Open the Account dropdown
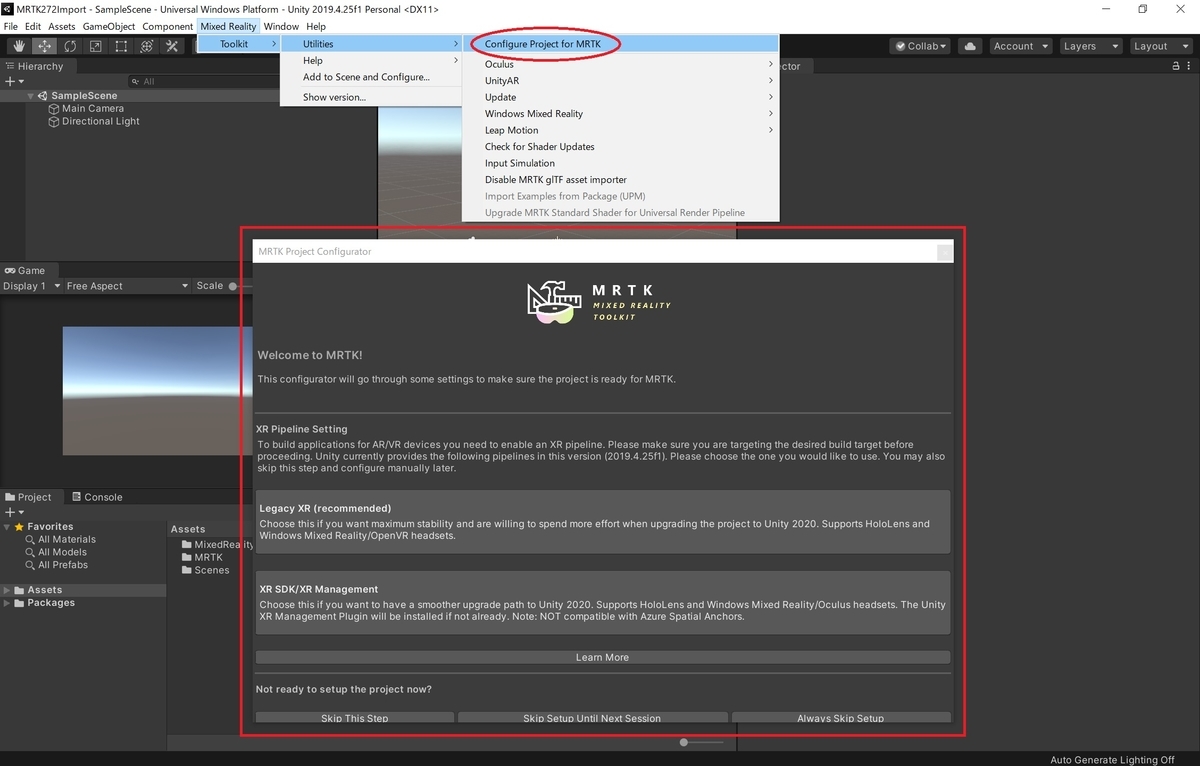Viewport: 1200px width, 766px height. coord(1020,46)
